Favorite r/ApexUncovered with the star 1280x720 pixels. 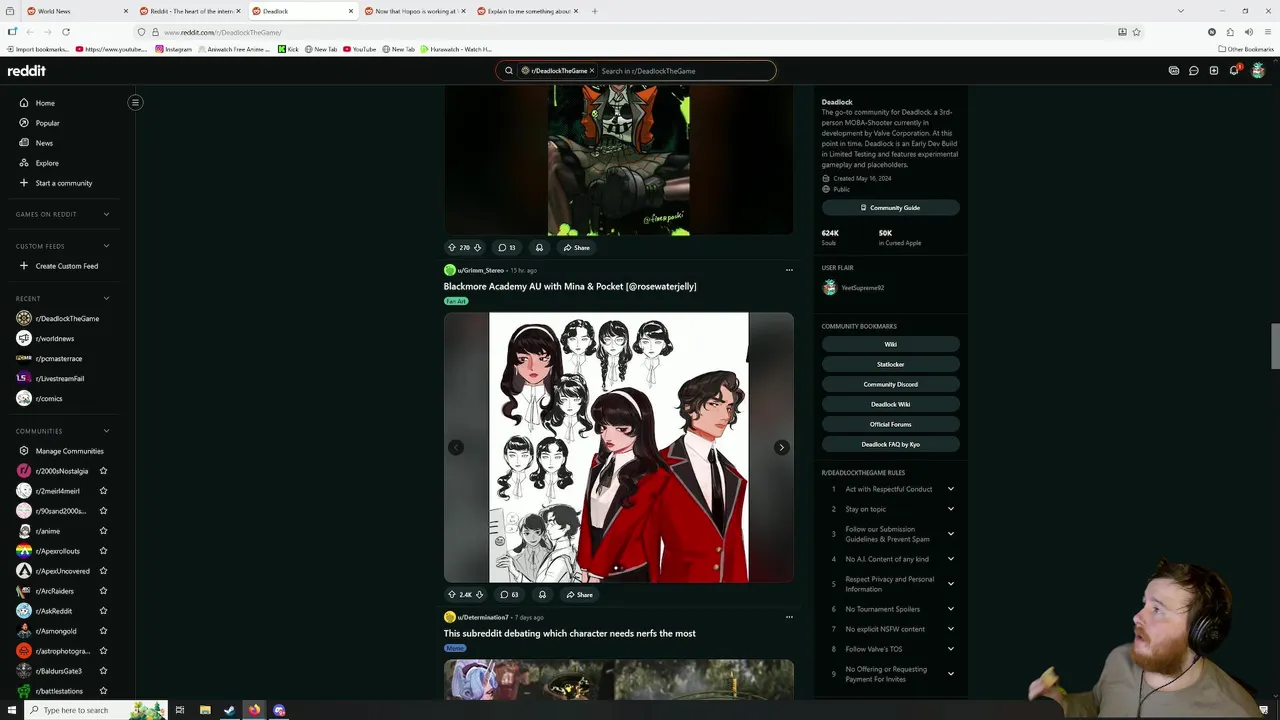point(103,571)
